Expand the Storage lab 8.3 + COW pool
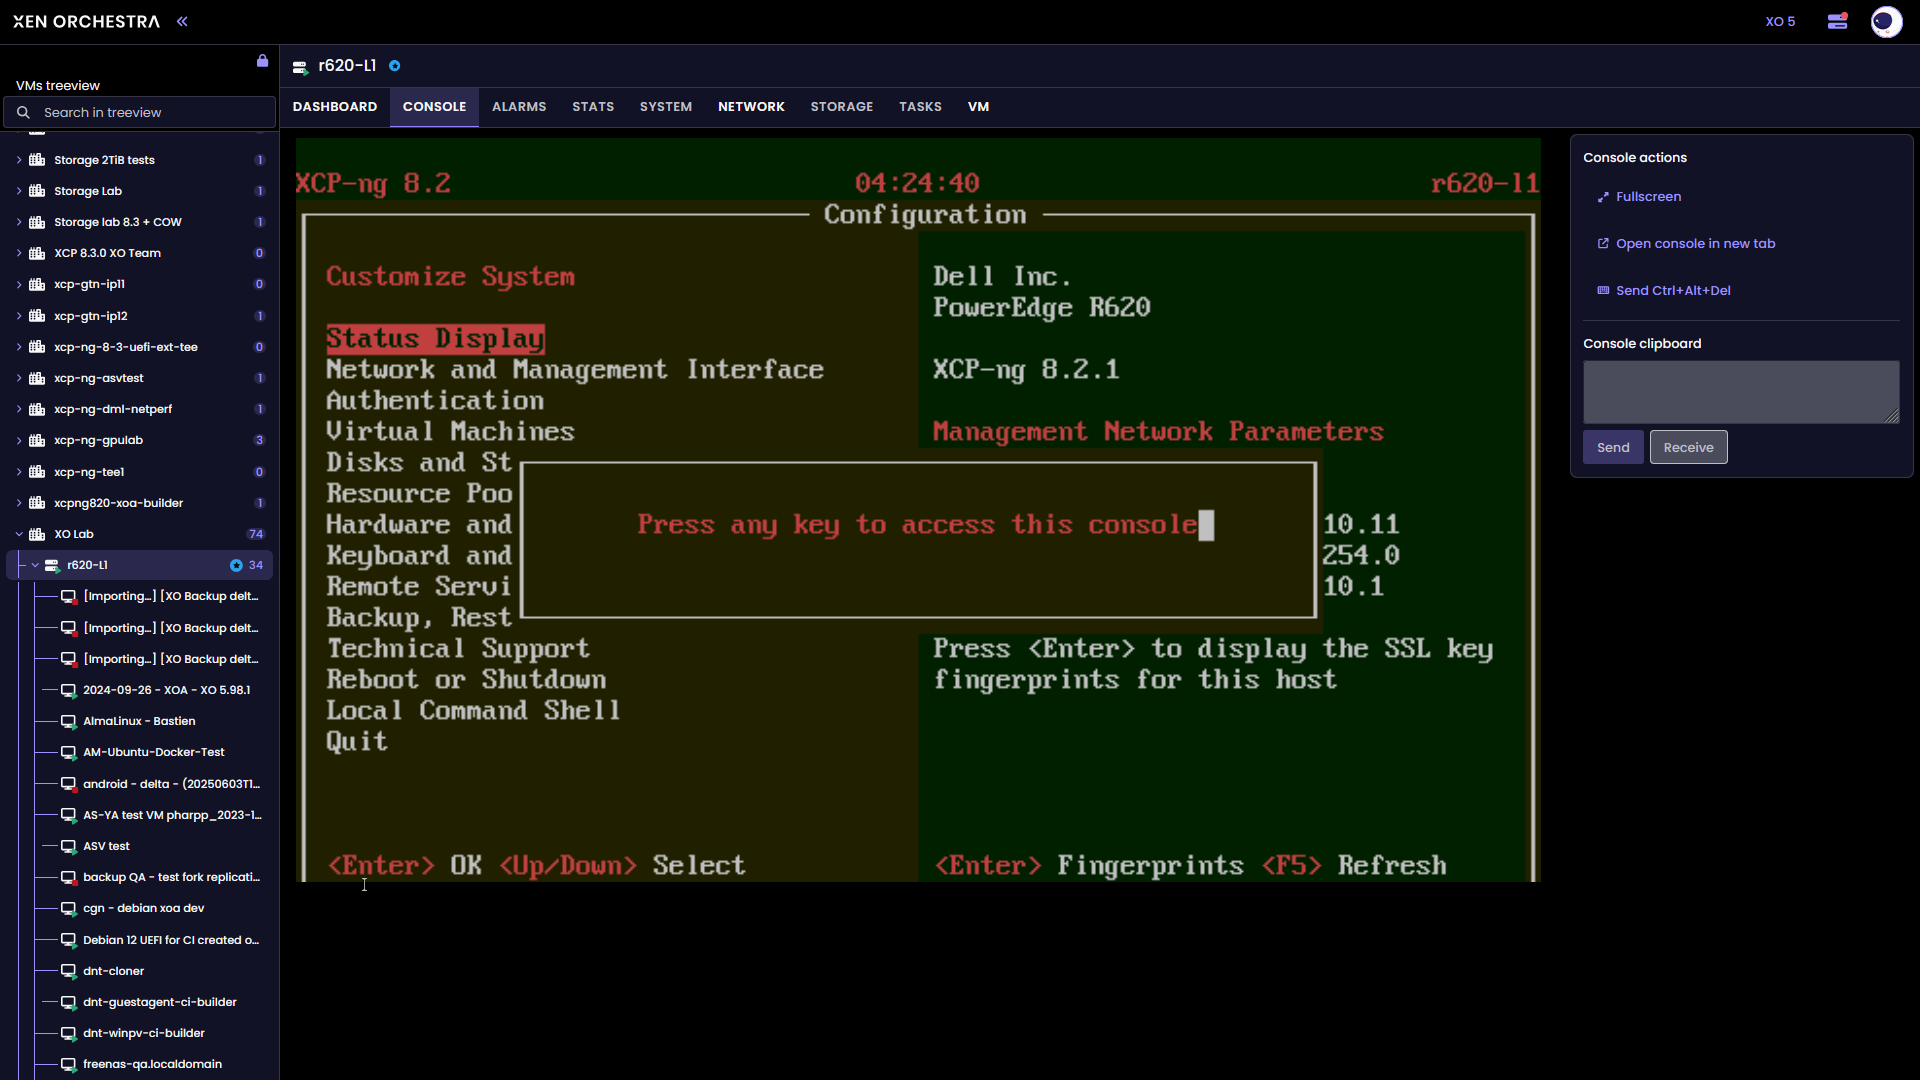The image size is (1920, 1080). pyautogui.click(x=19, y=222)
